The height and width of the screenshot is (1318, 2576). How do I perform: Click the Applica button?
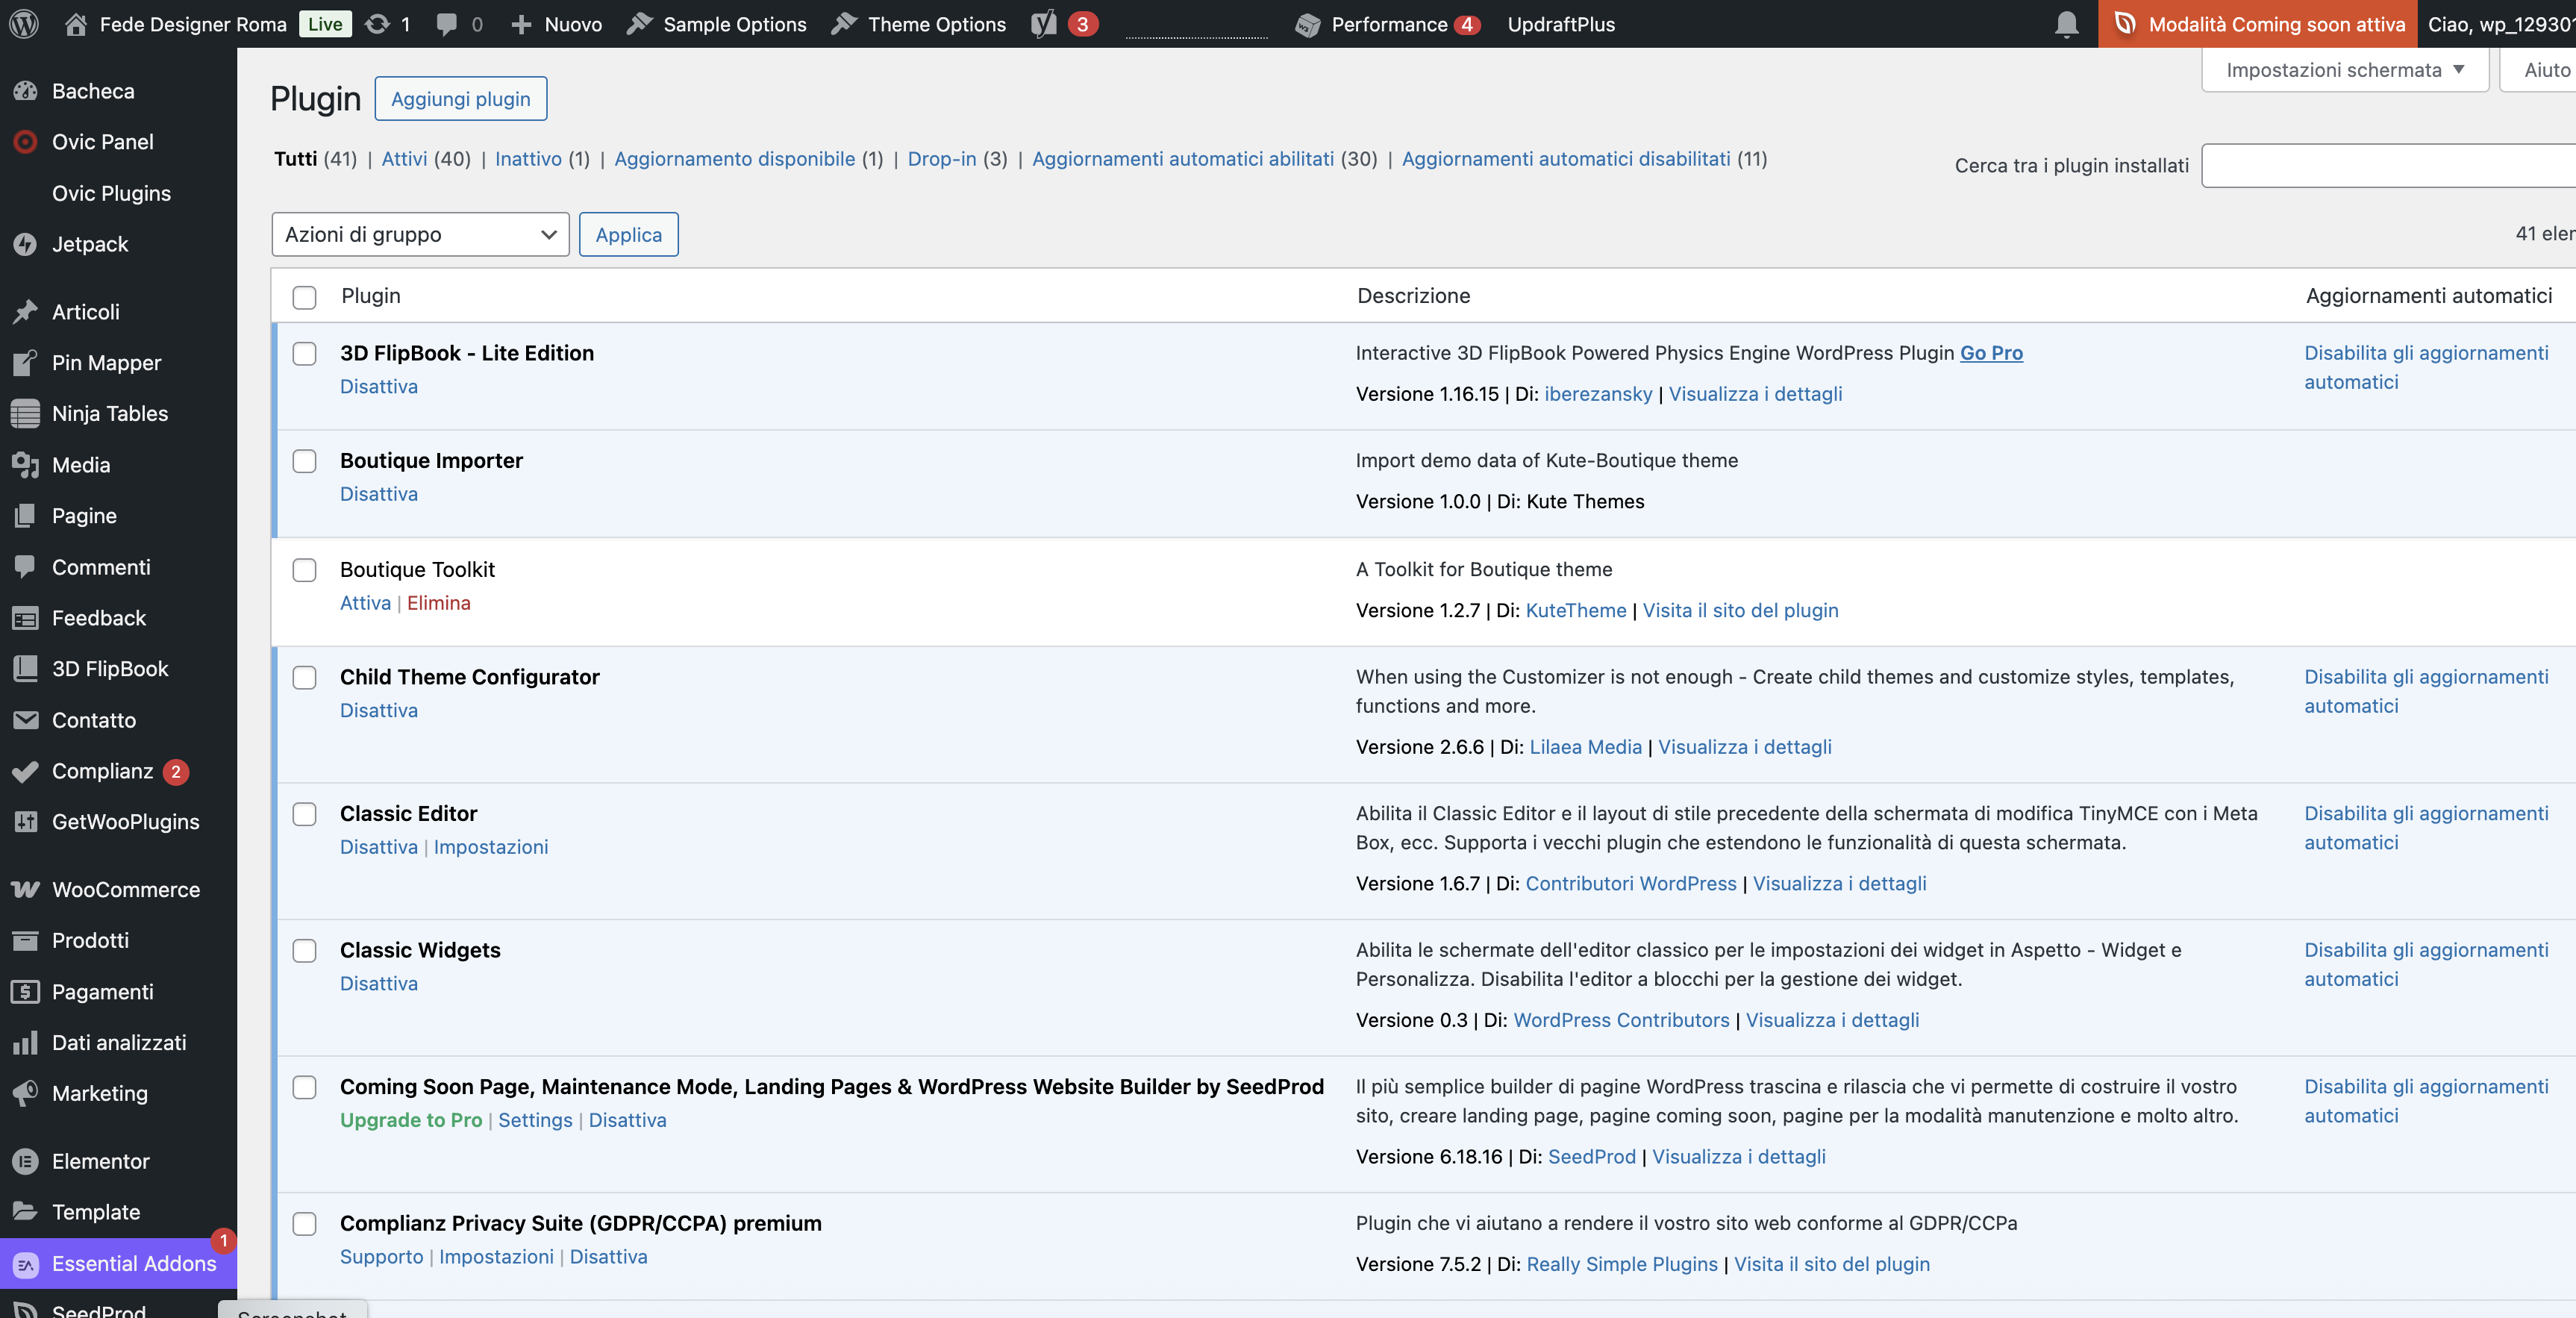pyautogui.click(x=628, y=234)
